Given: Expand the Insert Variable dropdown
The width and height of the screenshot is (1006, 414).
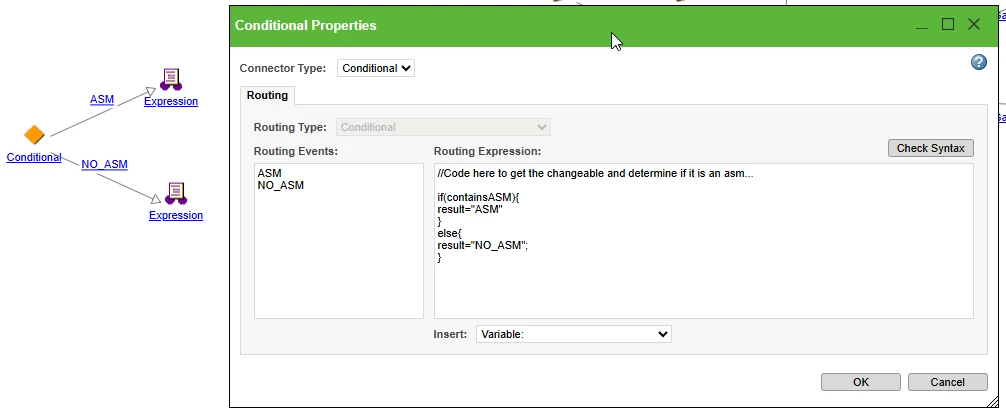Looking at the screenshot, I should point(574,334).
